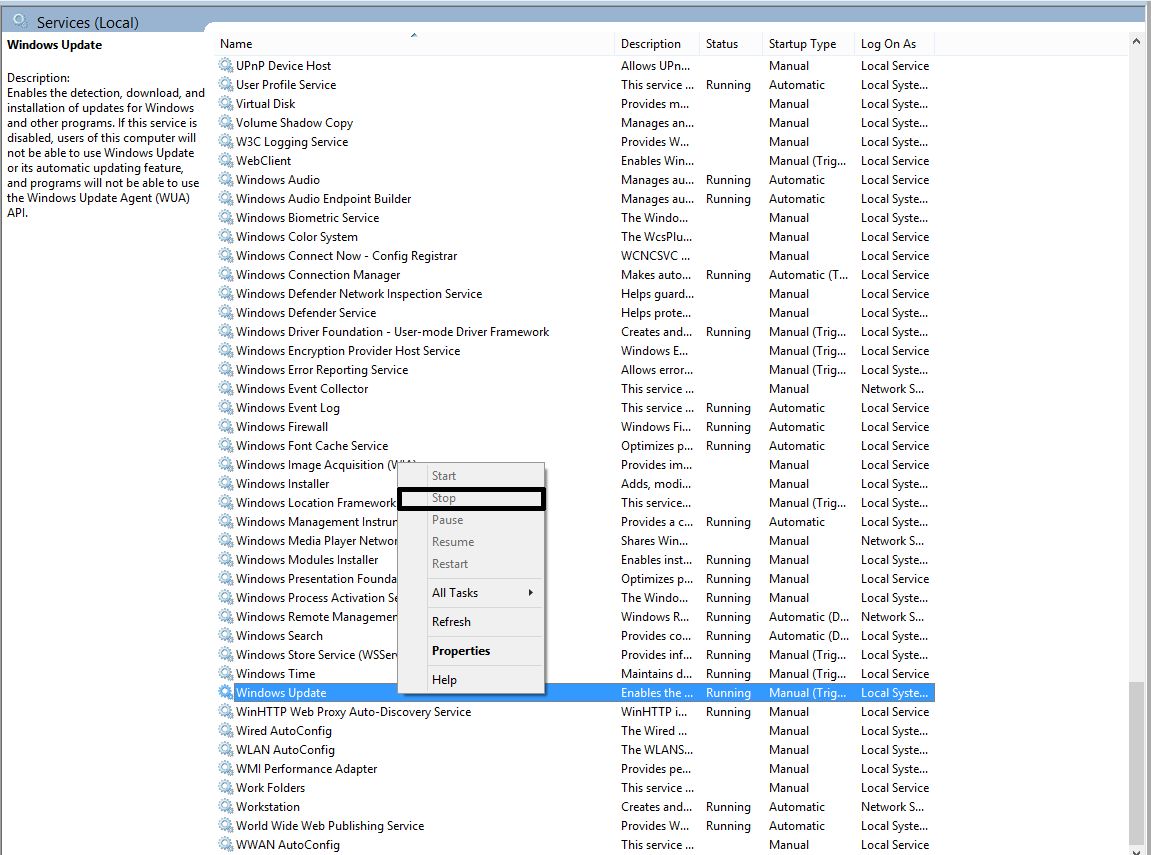Sort by the Status column header
Screen dimensions: 1151x855
(x=730, y=43)
